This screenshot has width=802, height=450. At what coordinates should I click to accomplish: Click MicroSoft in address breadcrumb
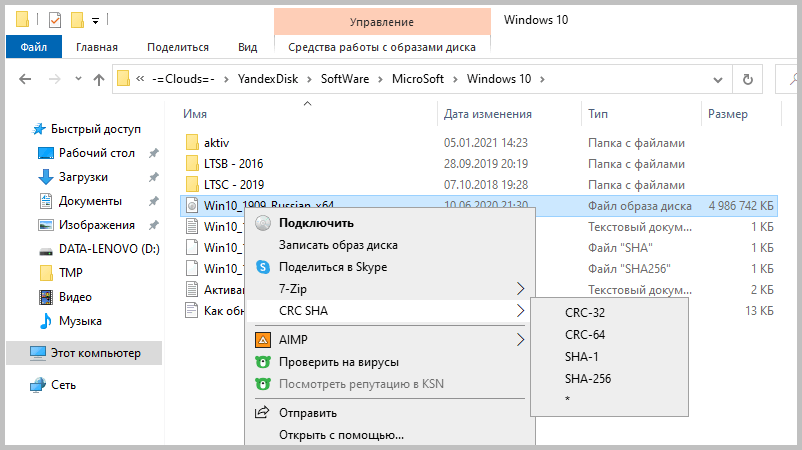[x=418, y=79]
